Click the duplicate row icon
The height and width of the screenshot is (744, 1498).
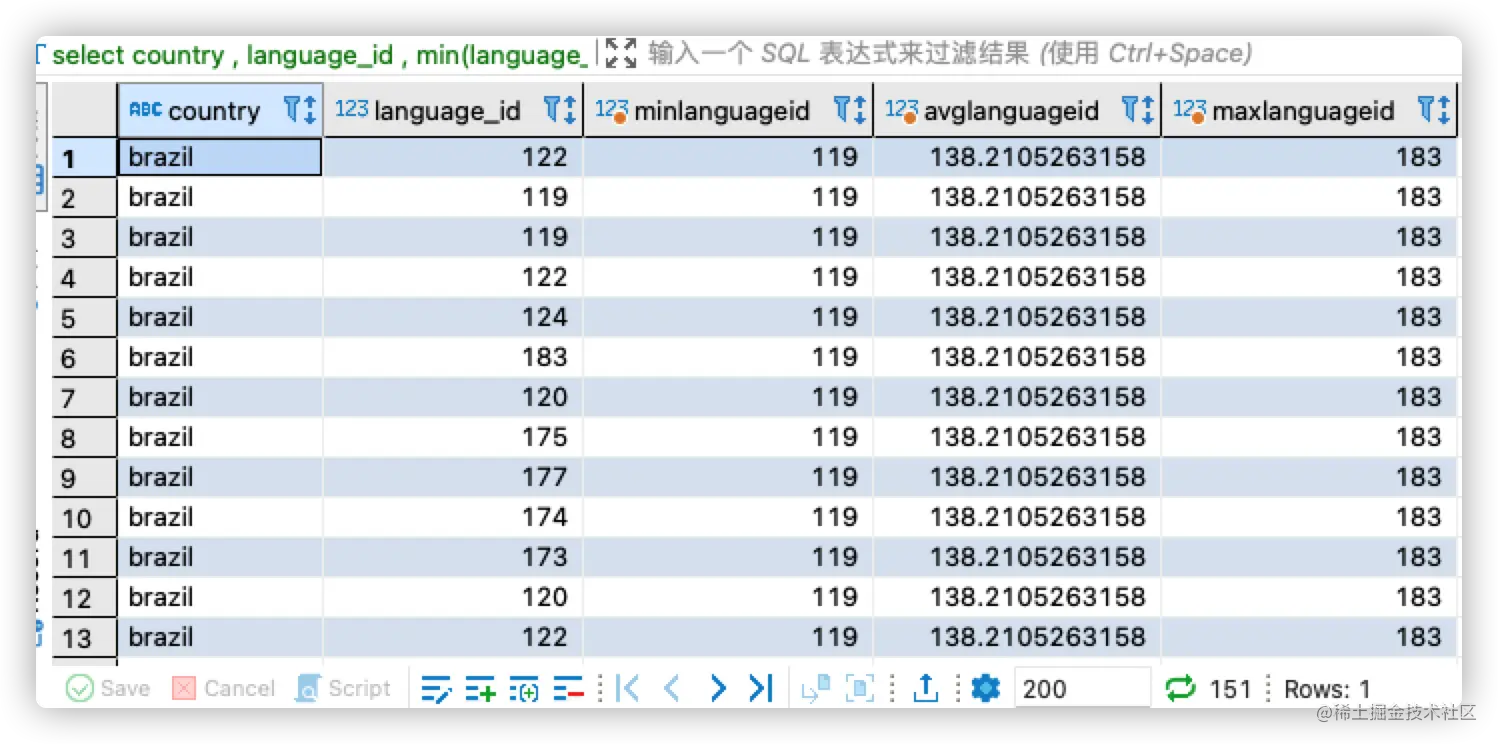click(x=524, y=688)
